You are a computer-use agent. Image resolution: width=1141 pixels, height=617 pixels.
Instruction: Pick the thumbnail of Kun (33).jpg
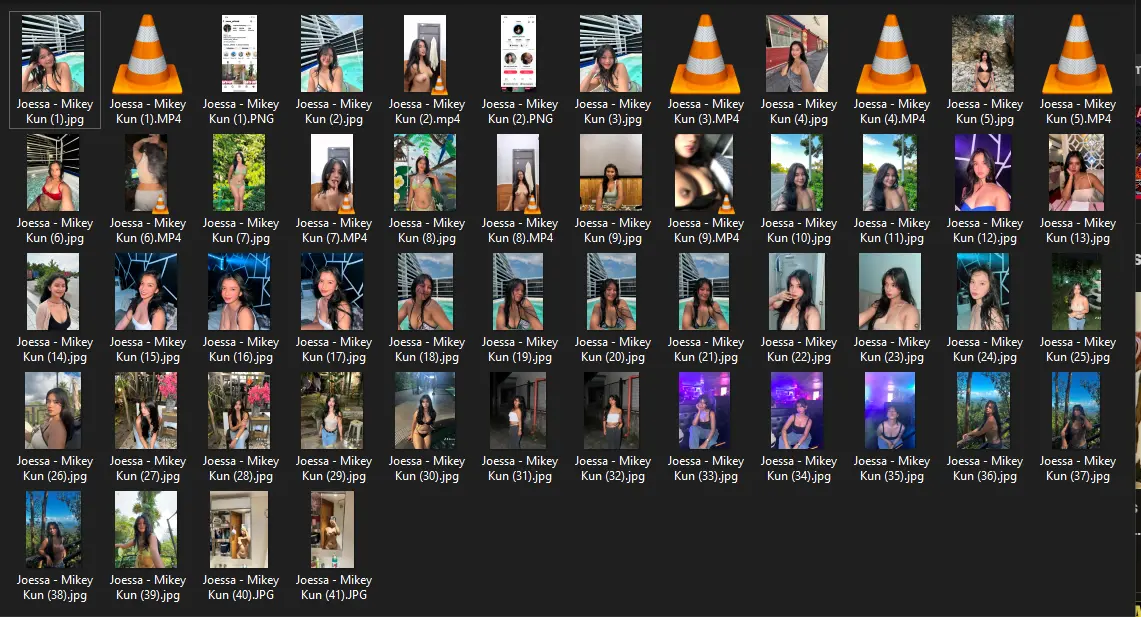[x=704, y=410]
